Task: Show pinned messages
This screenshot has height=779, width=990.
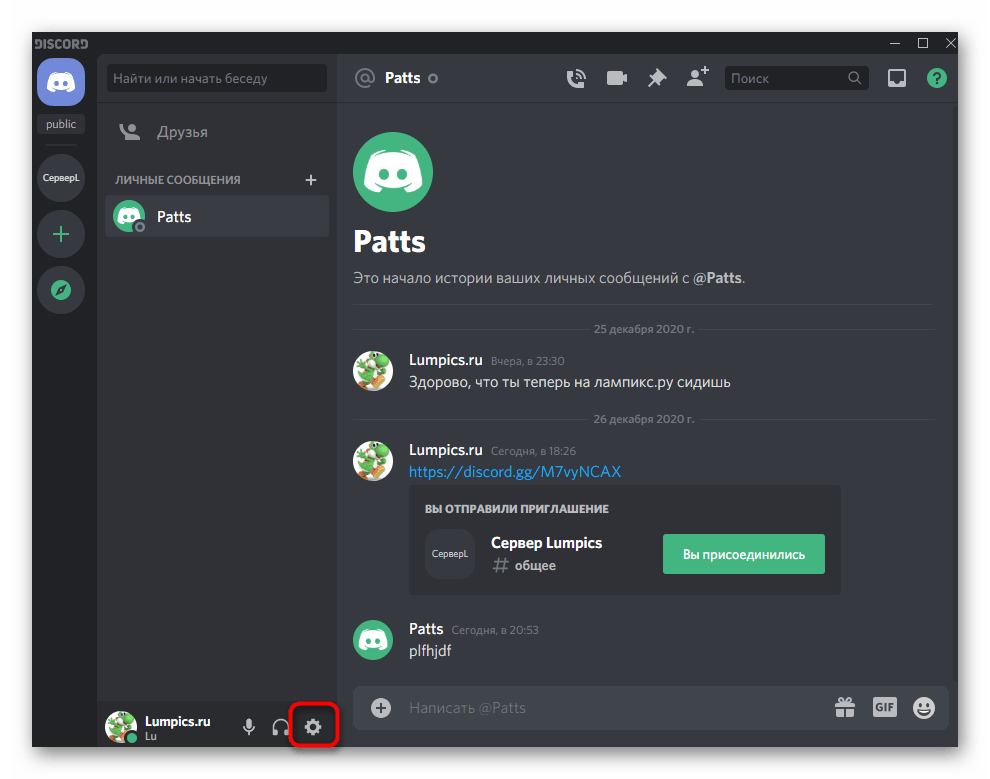Action: (x=656, y=78)
